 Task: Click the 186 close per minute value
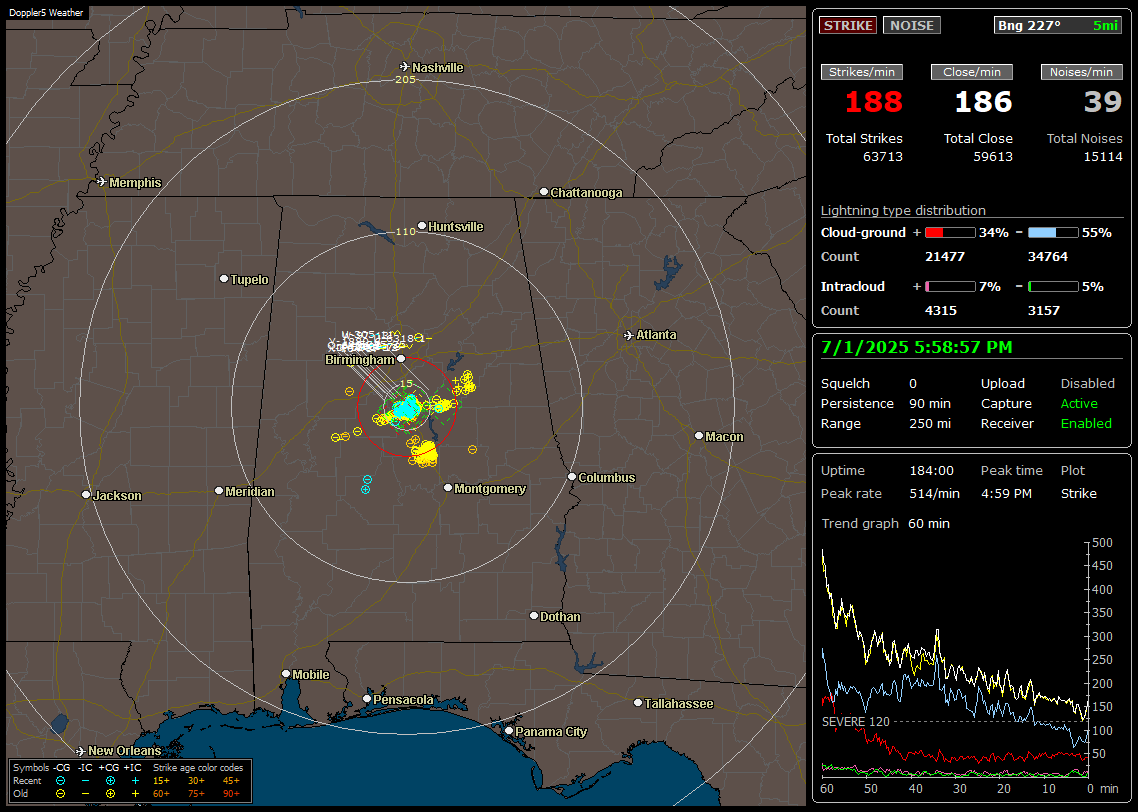983,102
